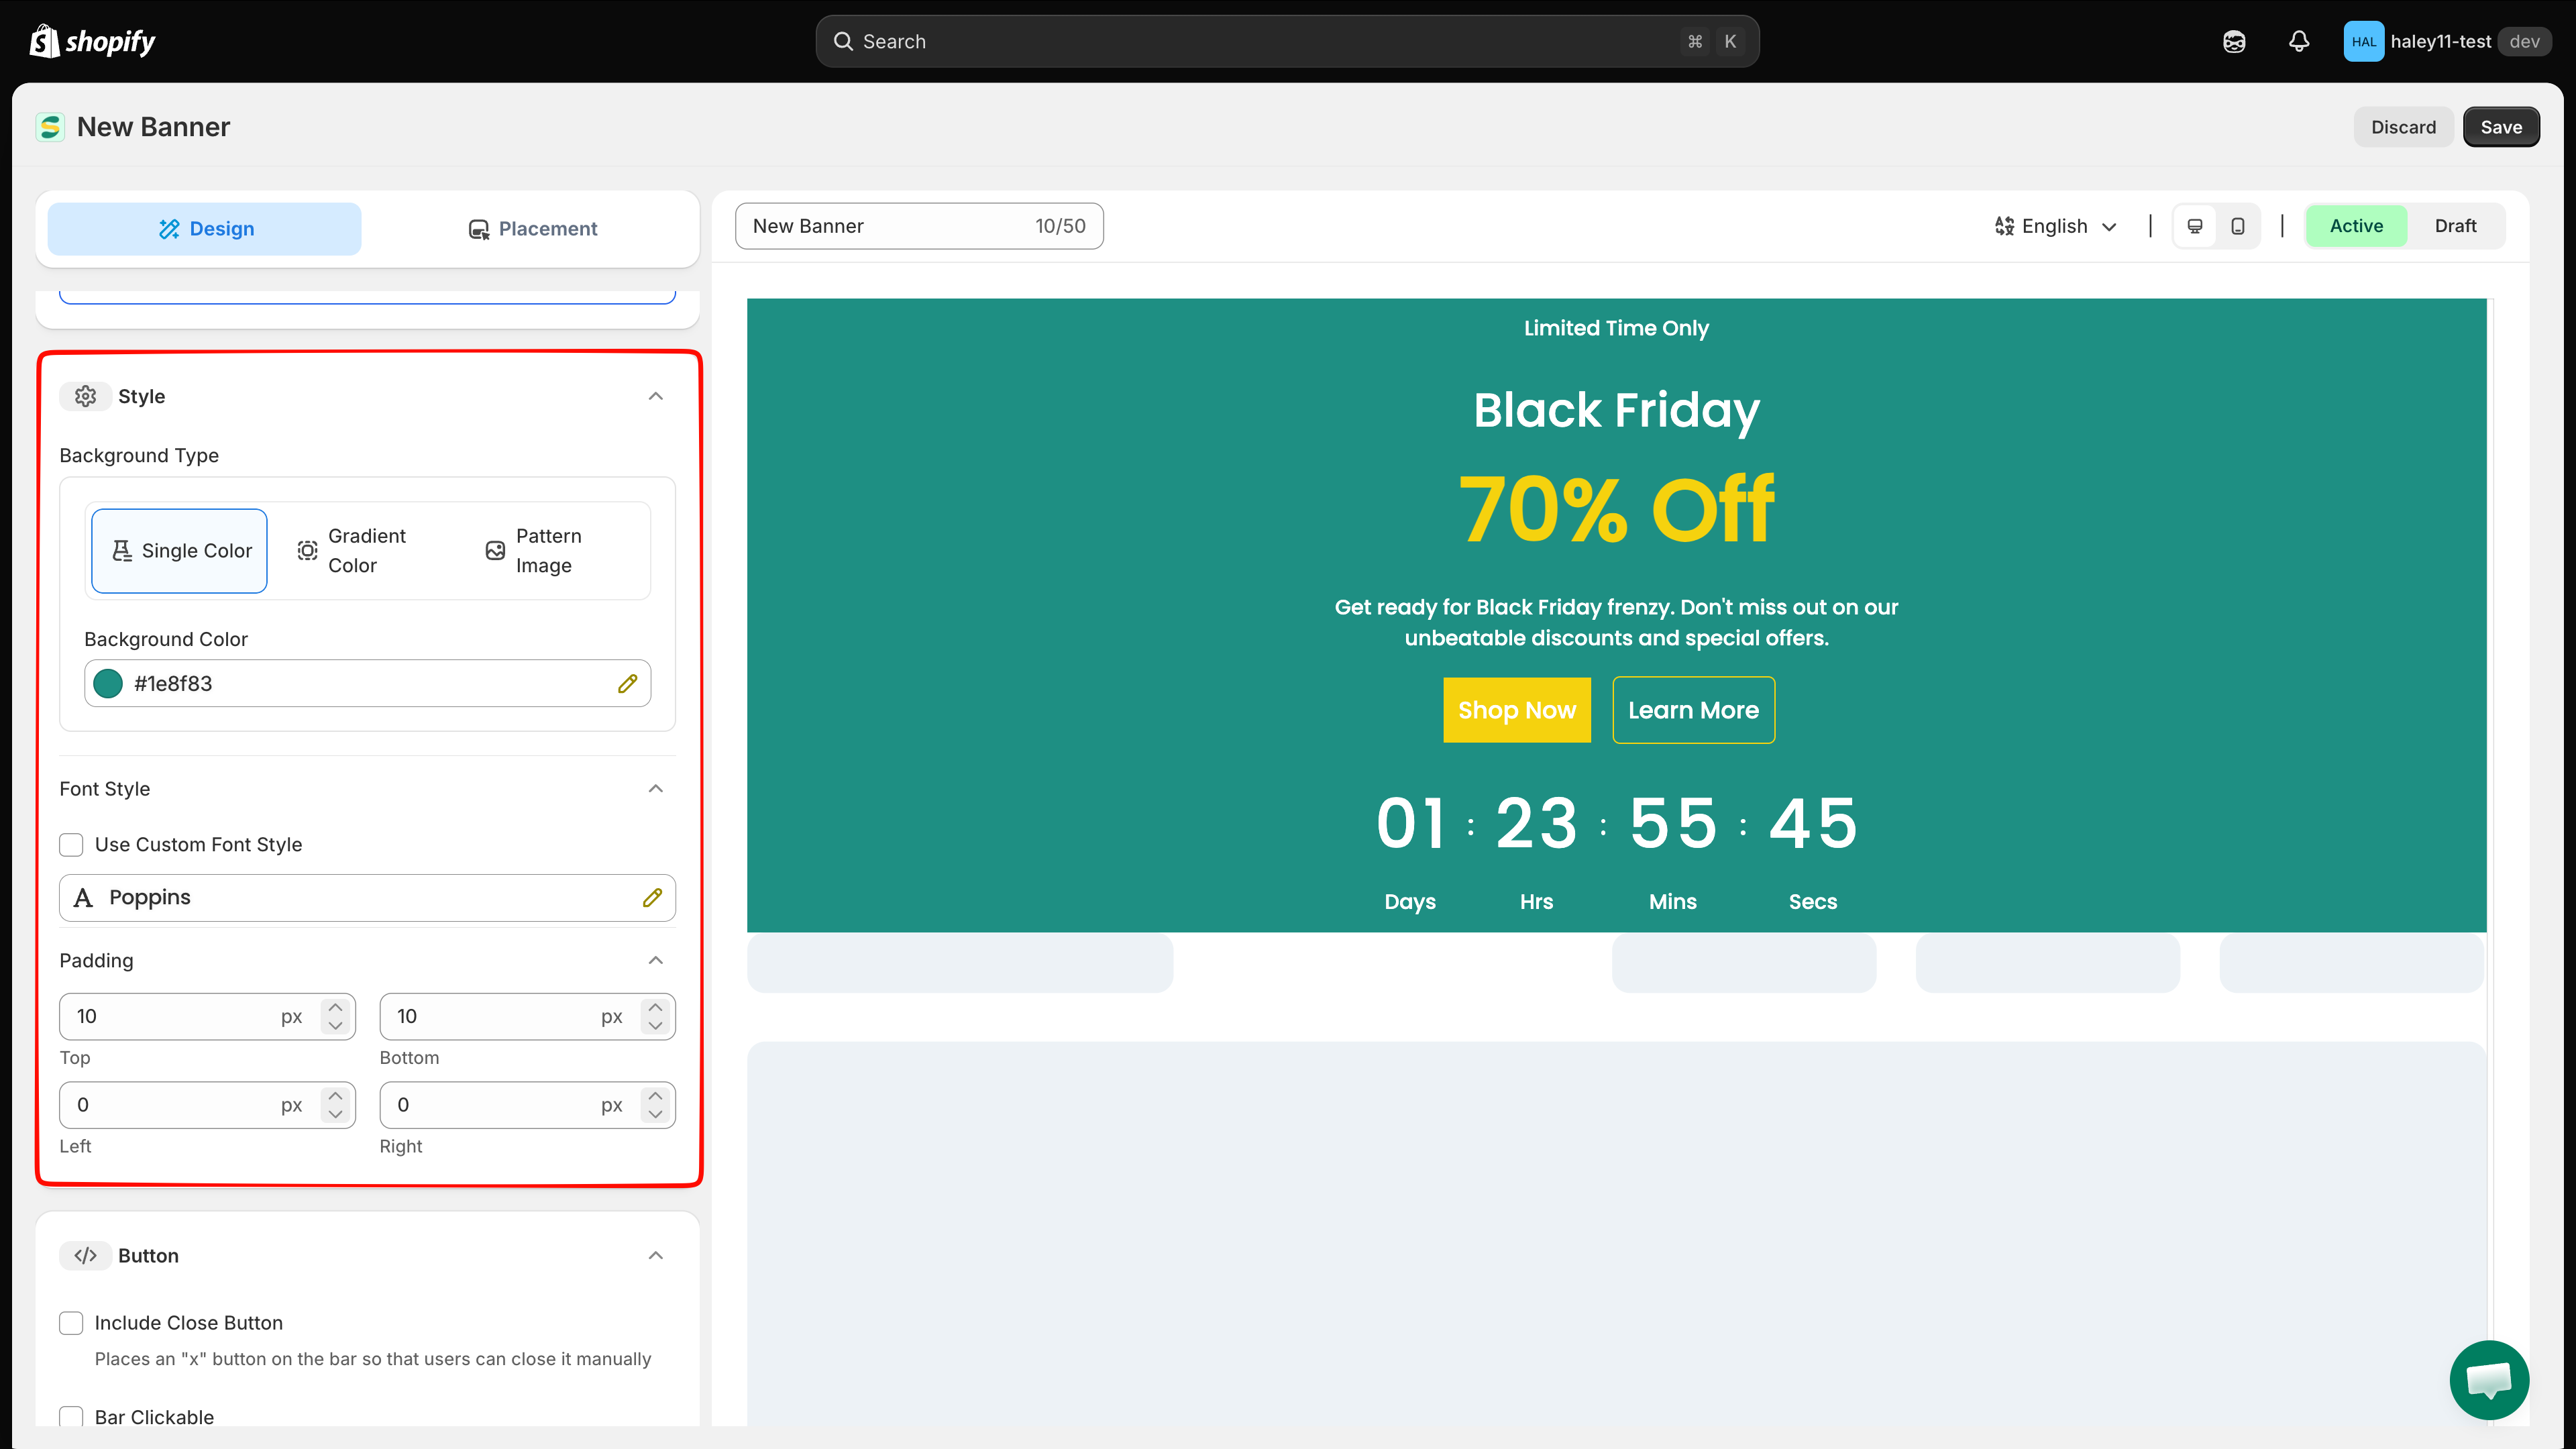Image resolution: width=2576 pixels, height=1449 pixels.
Task: Collapse the Style section
Action: coord(656,396)
